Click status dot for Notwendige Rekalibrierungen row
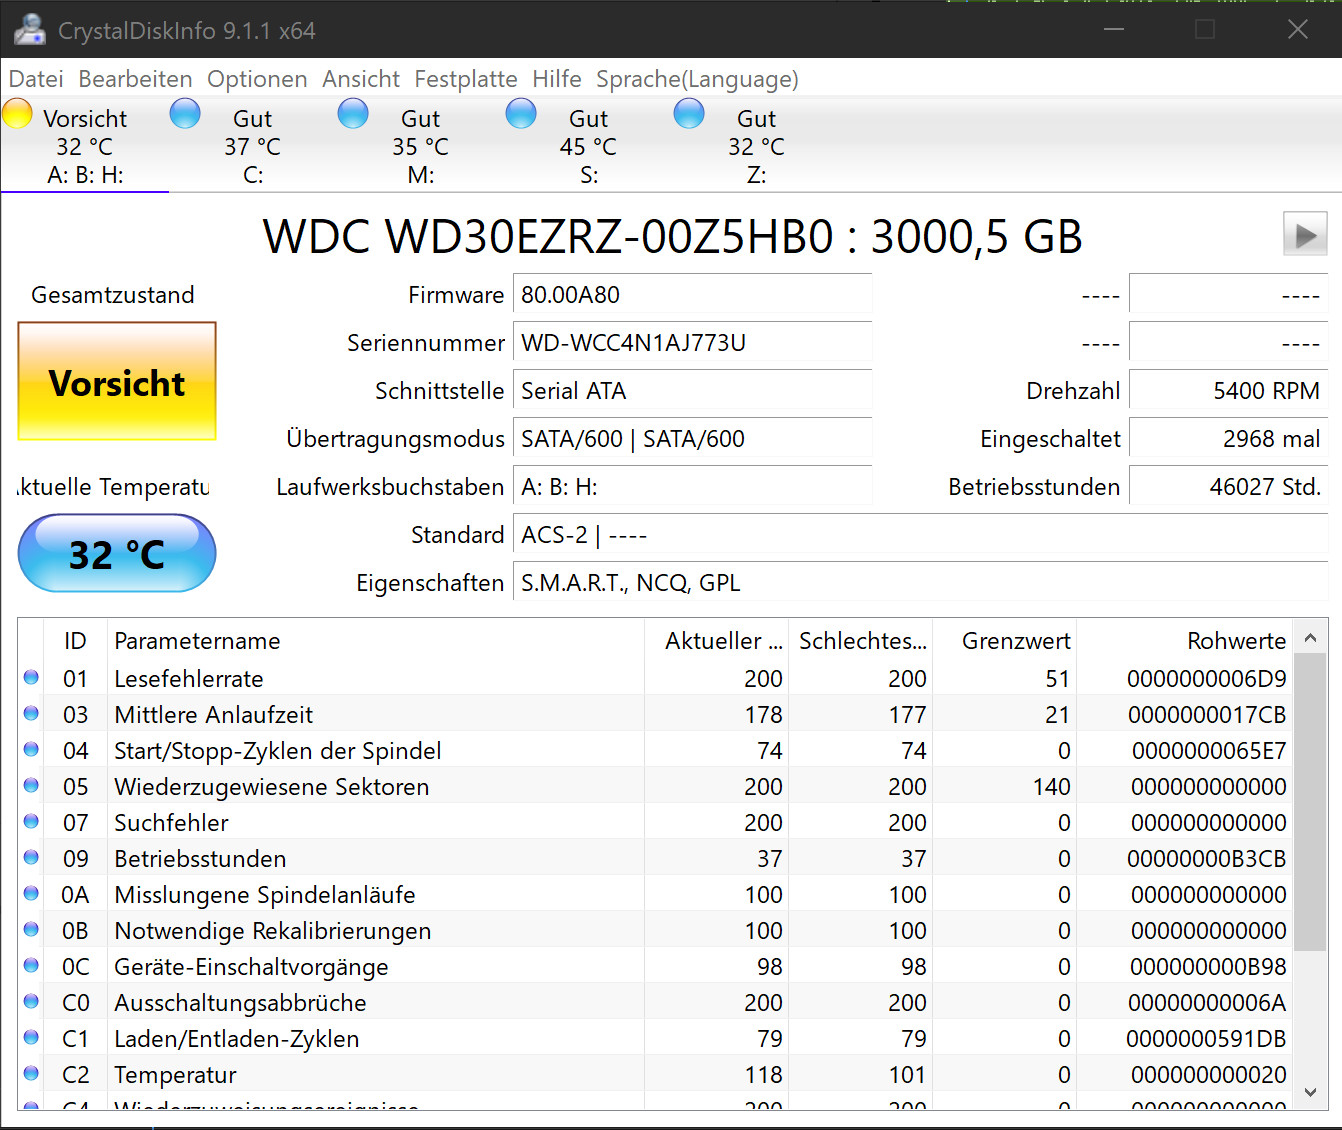 pyautogui.click(x=31, y=930)
